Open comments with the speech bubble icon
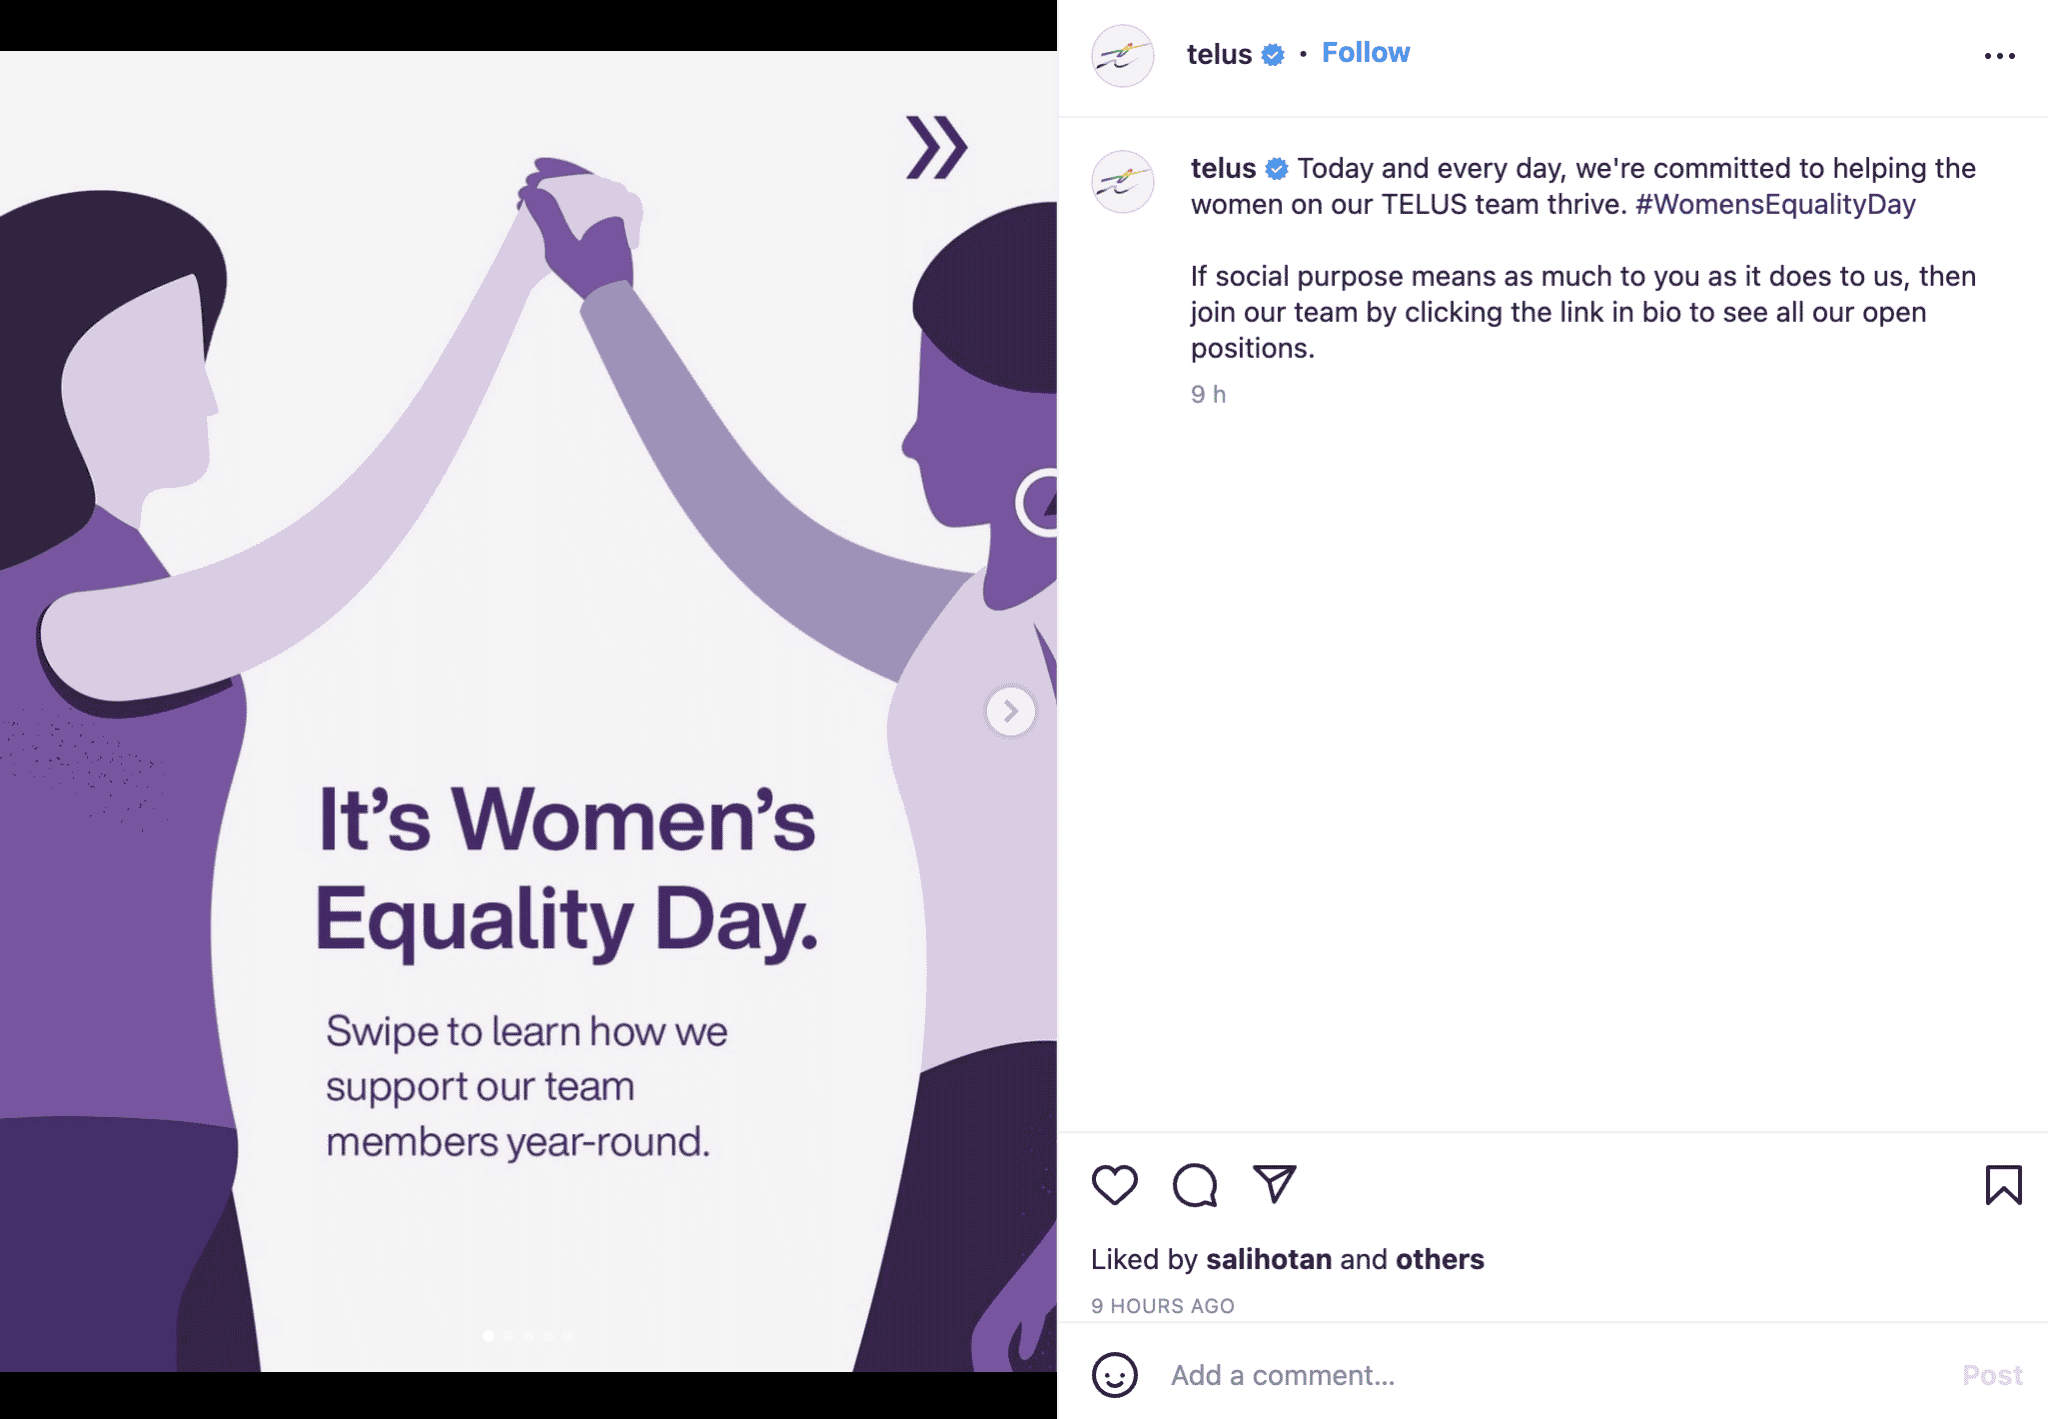This screenshot has height=1419, width=2048. pos(1194,1185)
